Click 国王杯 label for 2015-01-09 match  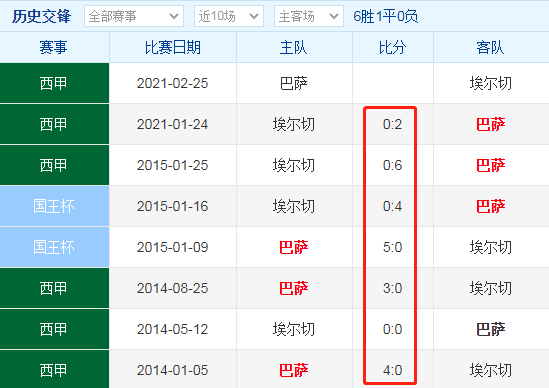(x=54, y=247)
